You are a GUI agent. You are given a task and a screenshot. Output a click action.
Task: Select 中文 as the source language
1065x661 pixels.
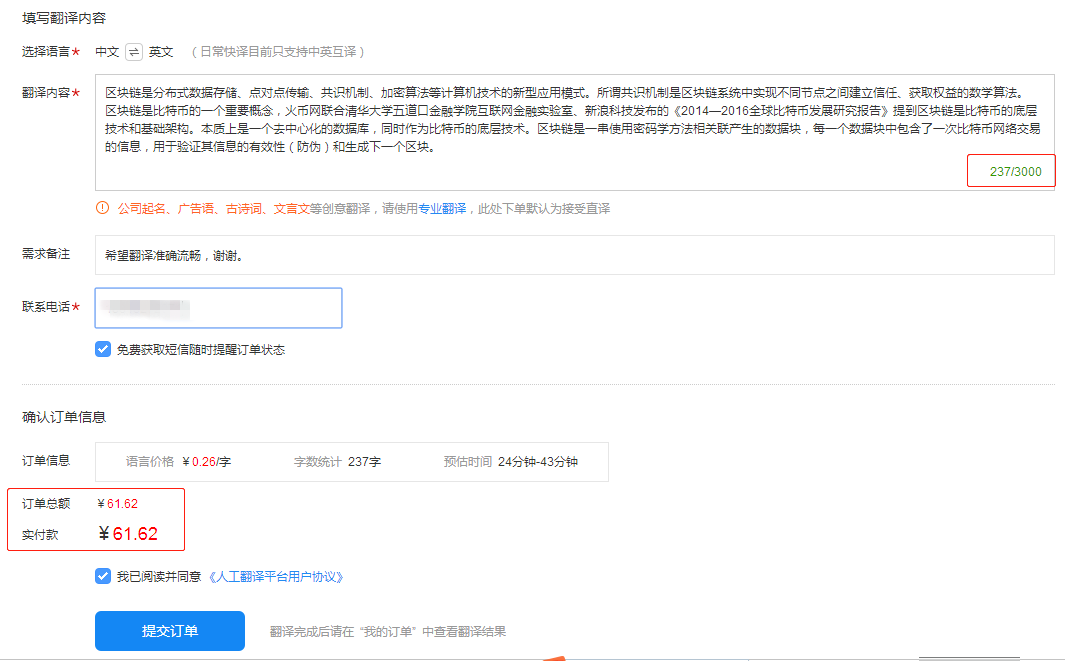pos(107,52)
